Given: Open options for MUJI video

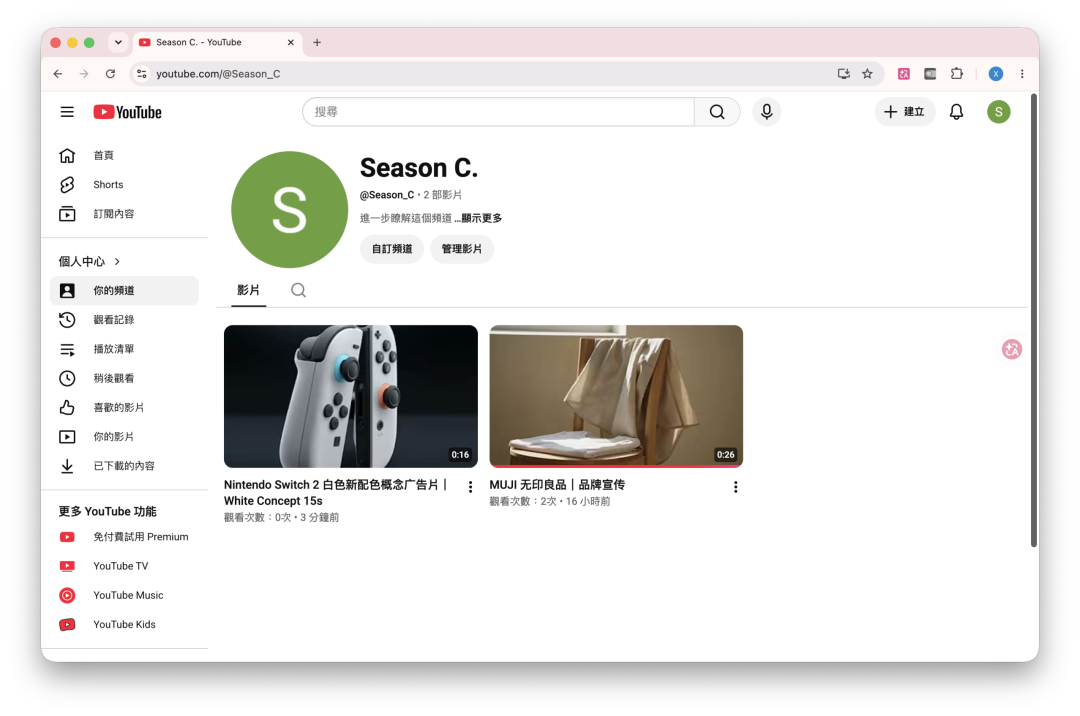Looking at the screenshot, I should pyautogui.click(x=736, y=487).
